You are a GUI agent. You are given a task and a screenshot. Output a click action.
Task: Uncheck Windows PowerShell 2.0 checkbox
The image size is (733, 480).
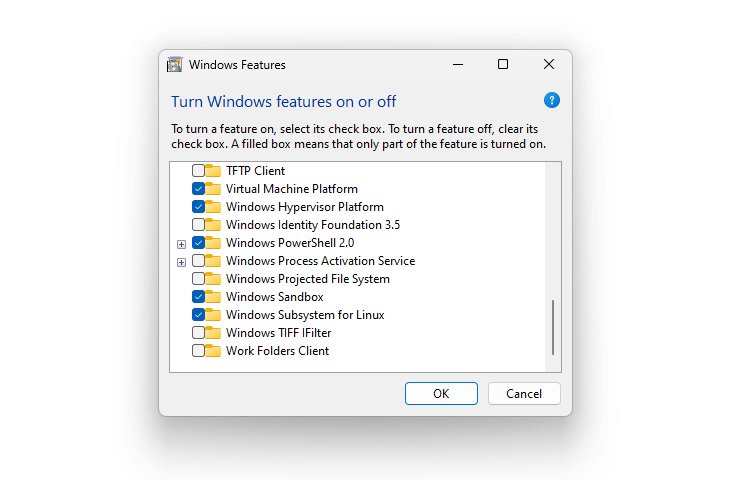click(198, 243)
